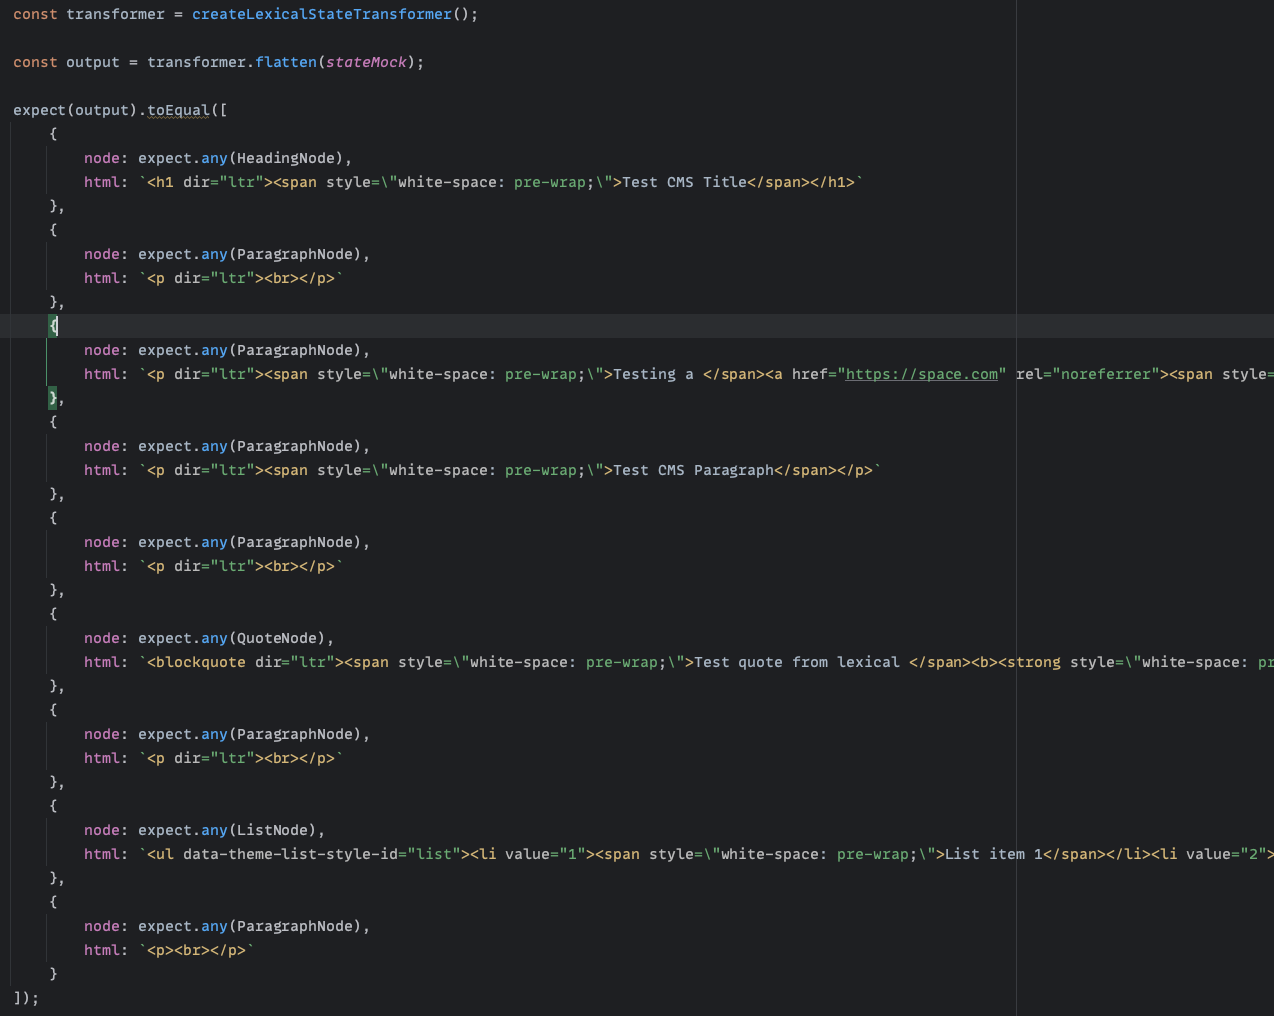Click the HeadingNode identifier

(x=290, y=157)
